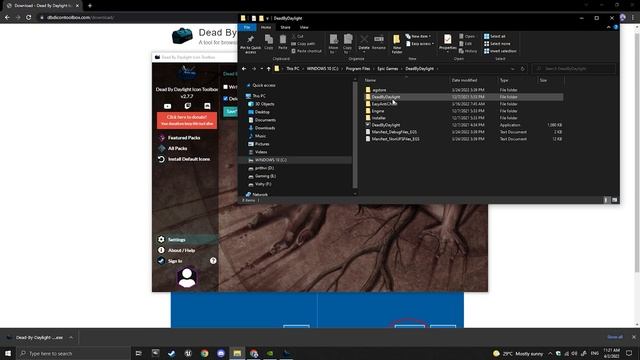640x360 pixels.
Task: Collapse the Explorer ribbon
Action: (609, 27)
